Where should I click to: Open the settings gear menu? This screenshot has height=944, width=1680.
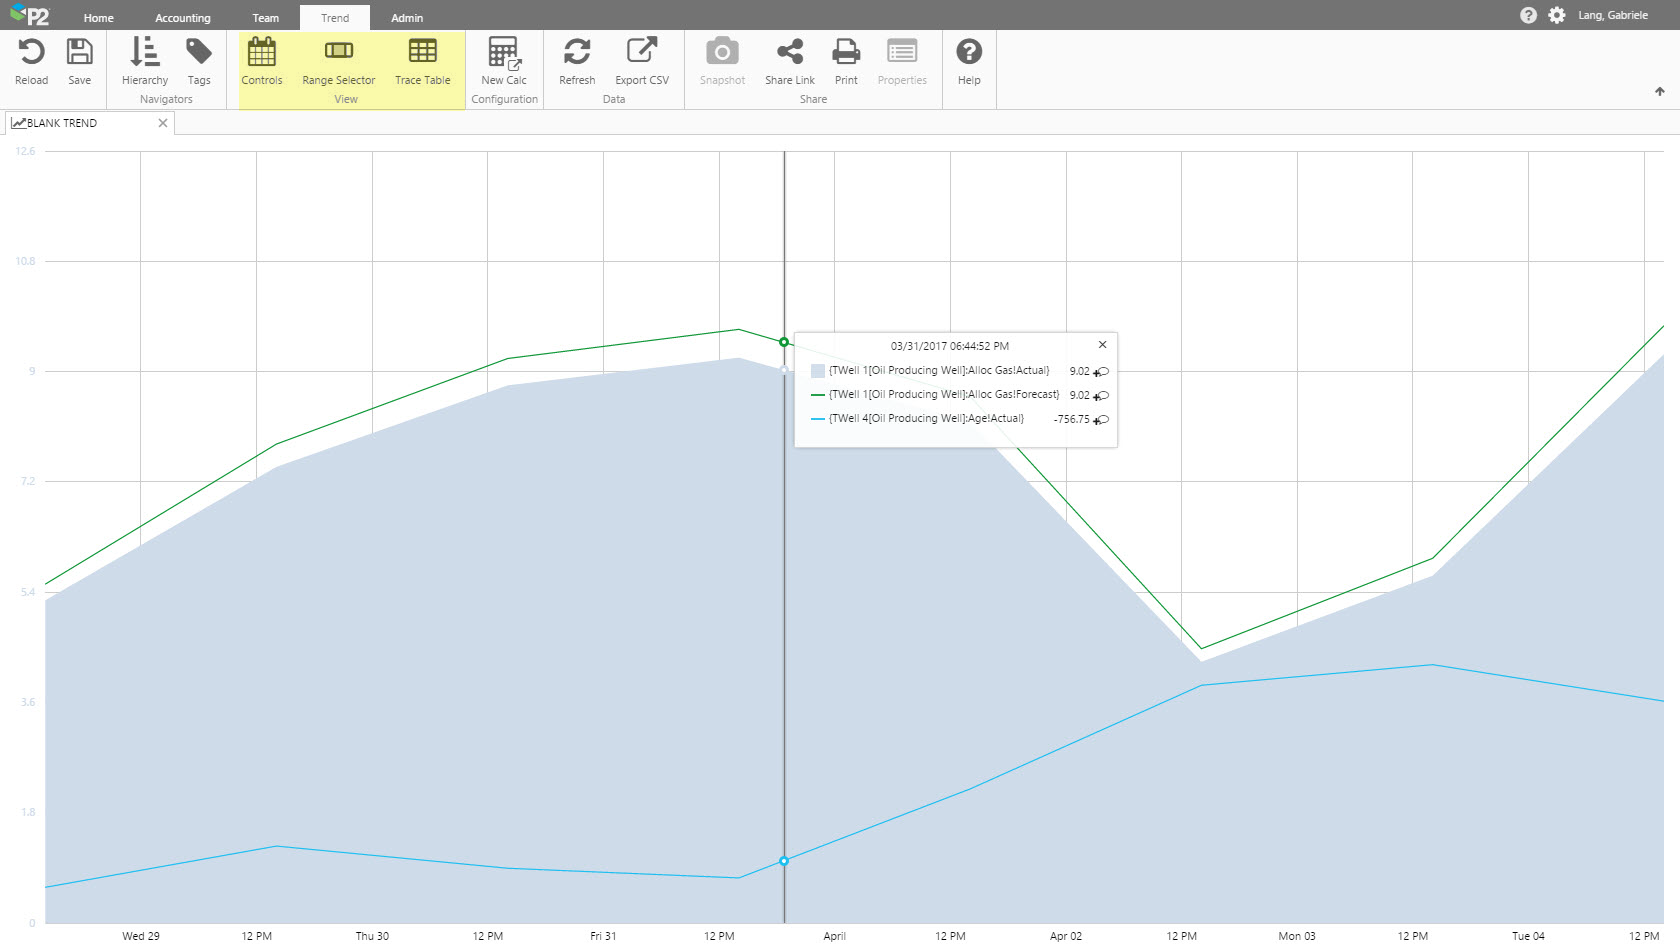coord(1557,15)
